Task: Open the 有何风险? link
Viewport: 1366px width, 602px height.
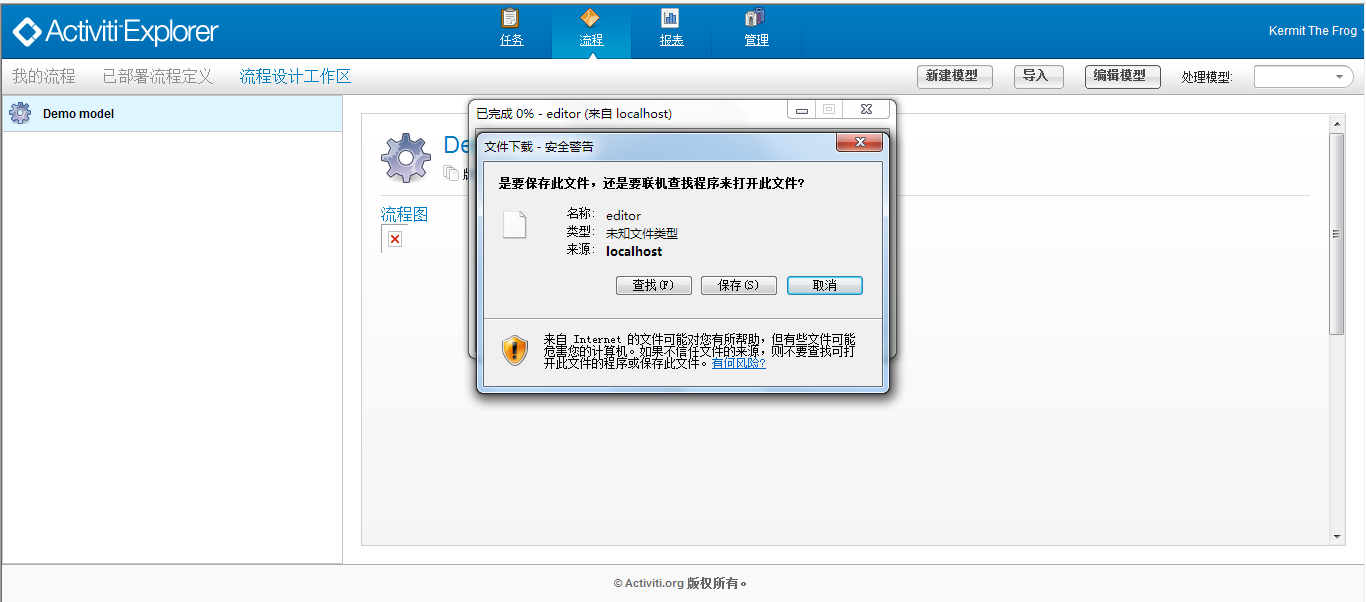Action: (739, 363)
